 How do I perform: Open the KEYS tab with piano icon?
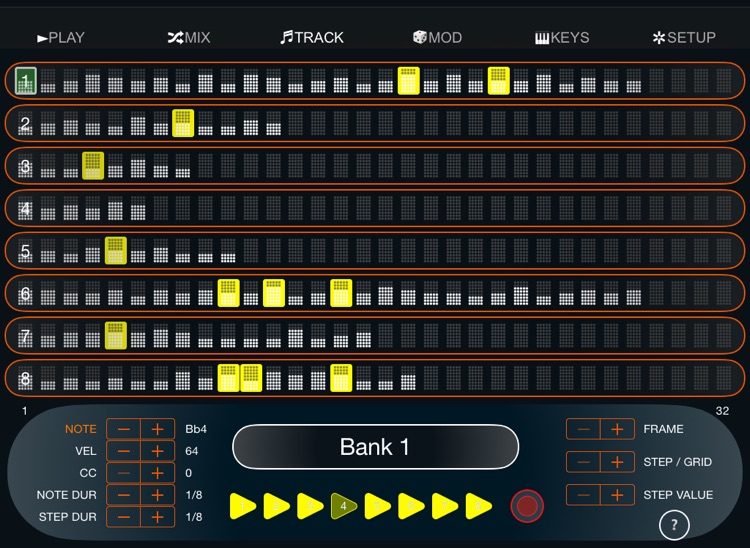[x=562, y=38]
